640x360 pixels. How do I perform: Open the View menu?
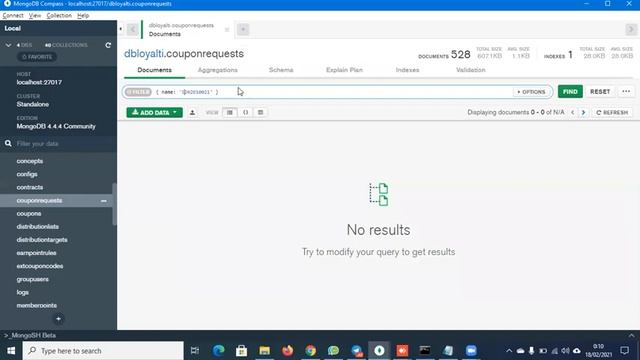(35, 16)
